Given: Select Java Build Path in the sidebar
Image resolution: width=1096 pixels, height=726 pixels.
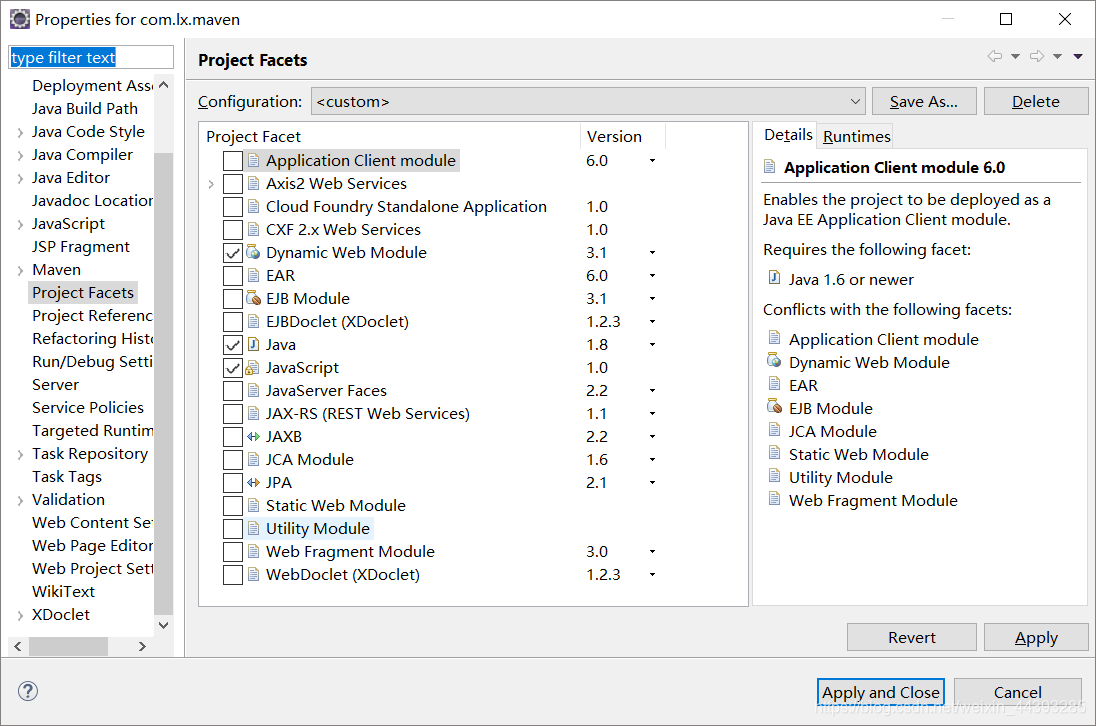Looking at the screenshot, I should (85, 108).
